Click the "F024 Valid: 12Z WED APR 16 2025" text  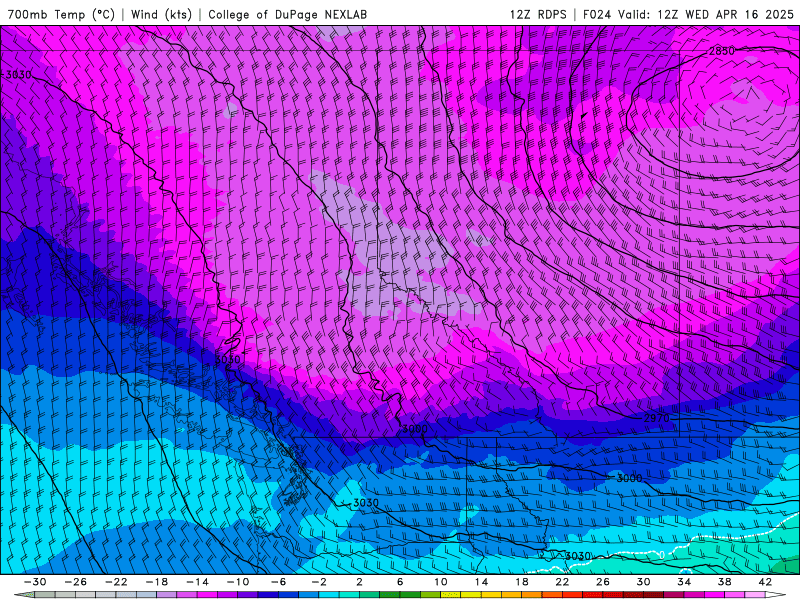pos(688,14)
